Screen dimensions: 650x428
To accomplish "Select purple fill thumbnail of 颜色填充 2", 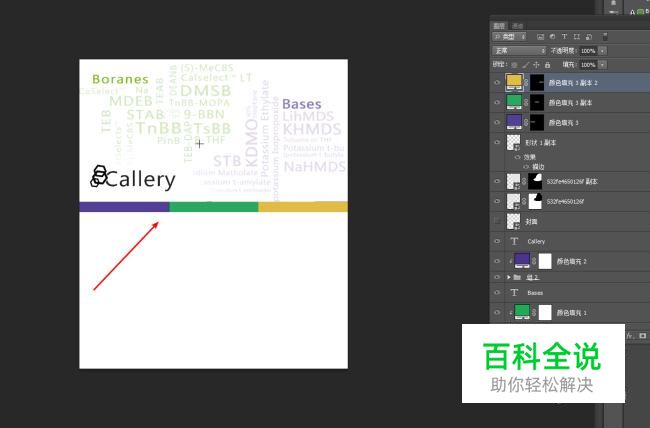I will (522, 261).
